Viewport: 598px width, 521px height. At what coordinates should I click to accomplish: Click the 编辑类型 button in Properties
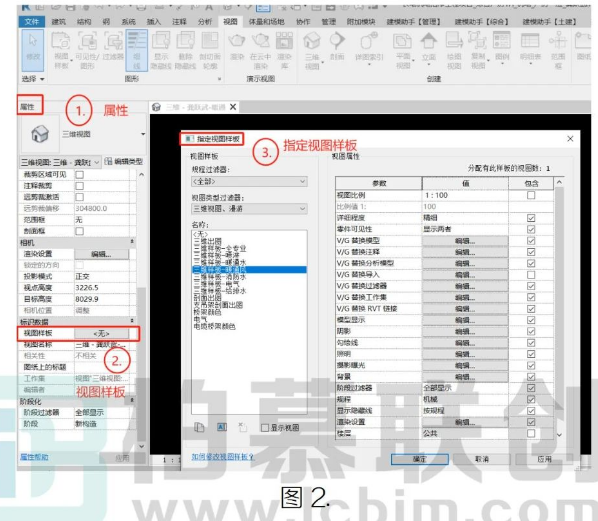(x=124, y=162)
